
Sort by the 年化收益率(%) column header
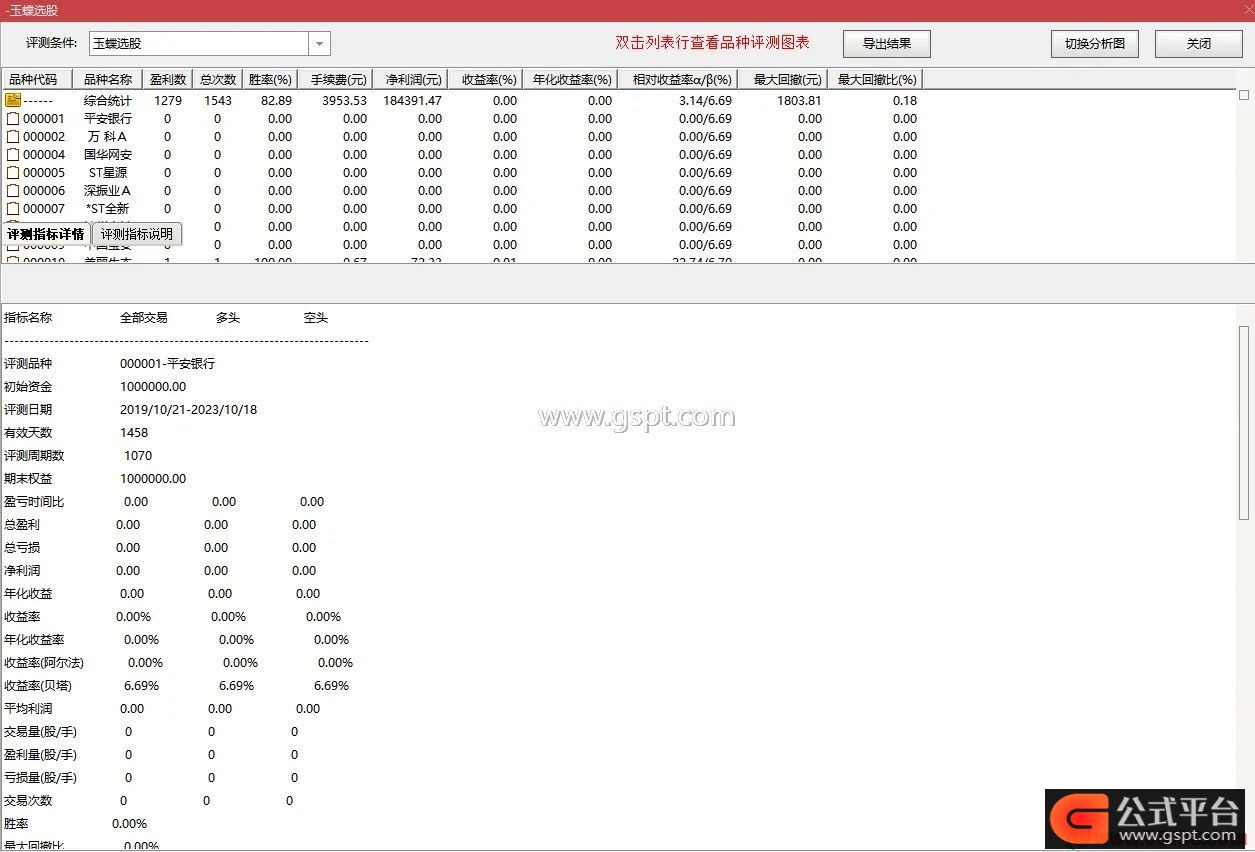click(x=570, y=79)
